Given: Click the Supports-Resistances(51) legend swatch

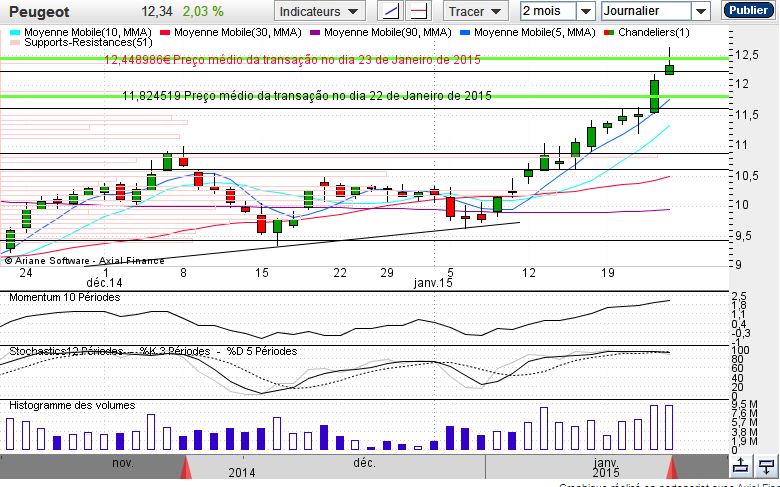Looking at the screenshot, I should point(15,43).
